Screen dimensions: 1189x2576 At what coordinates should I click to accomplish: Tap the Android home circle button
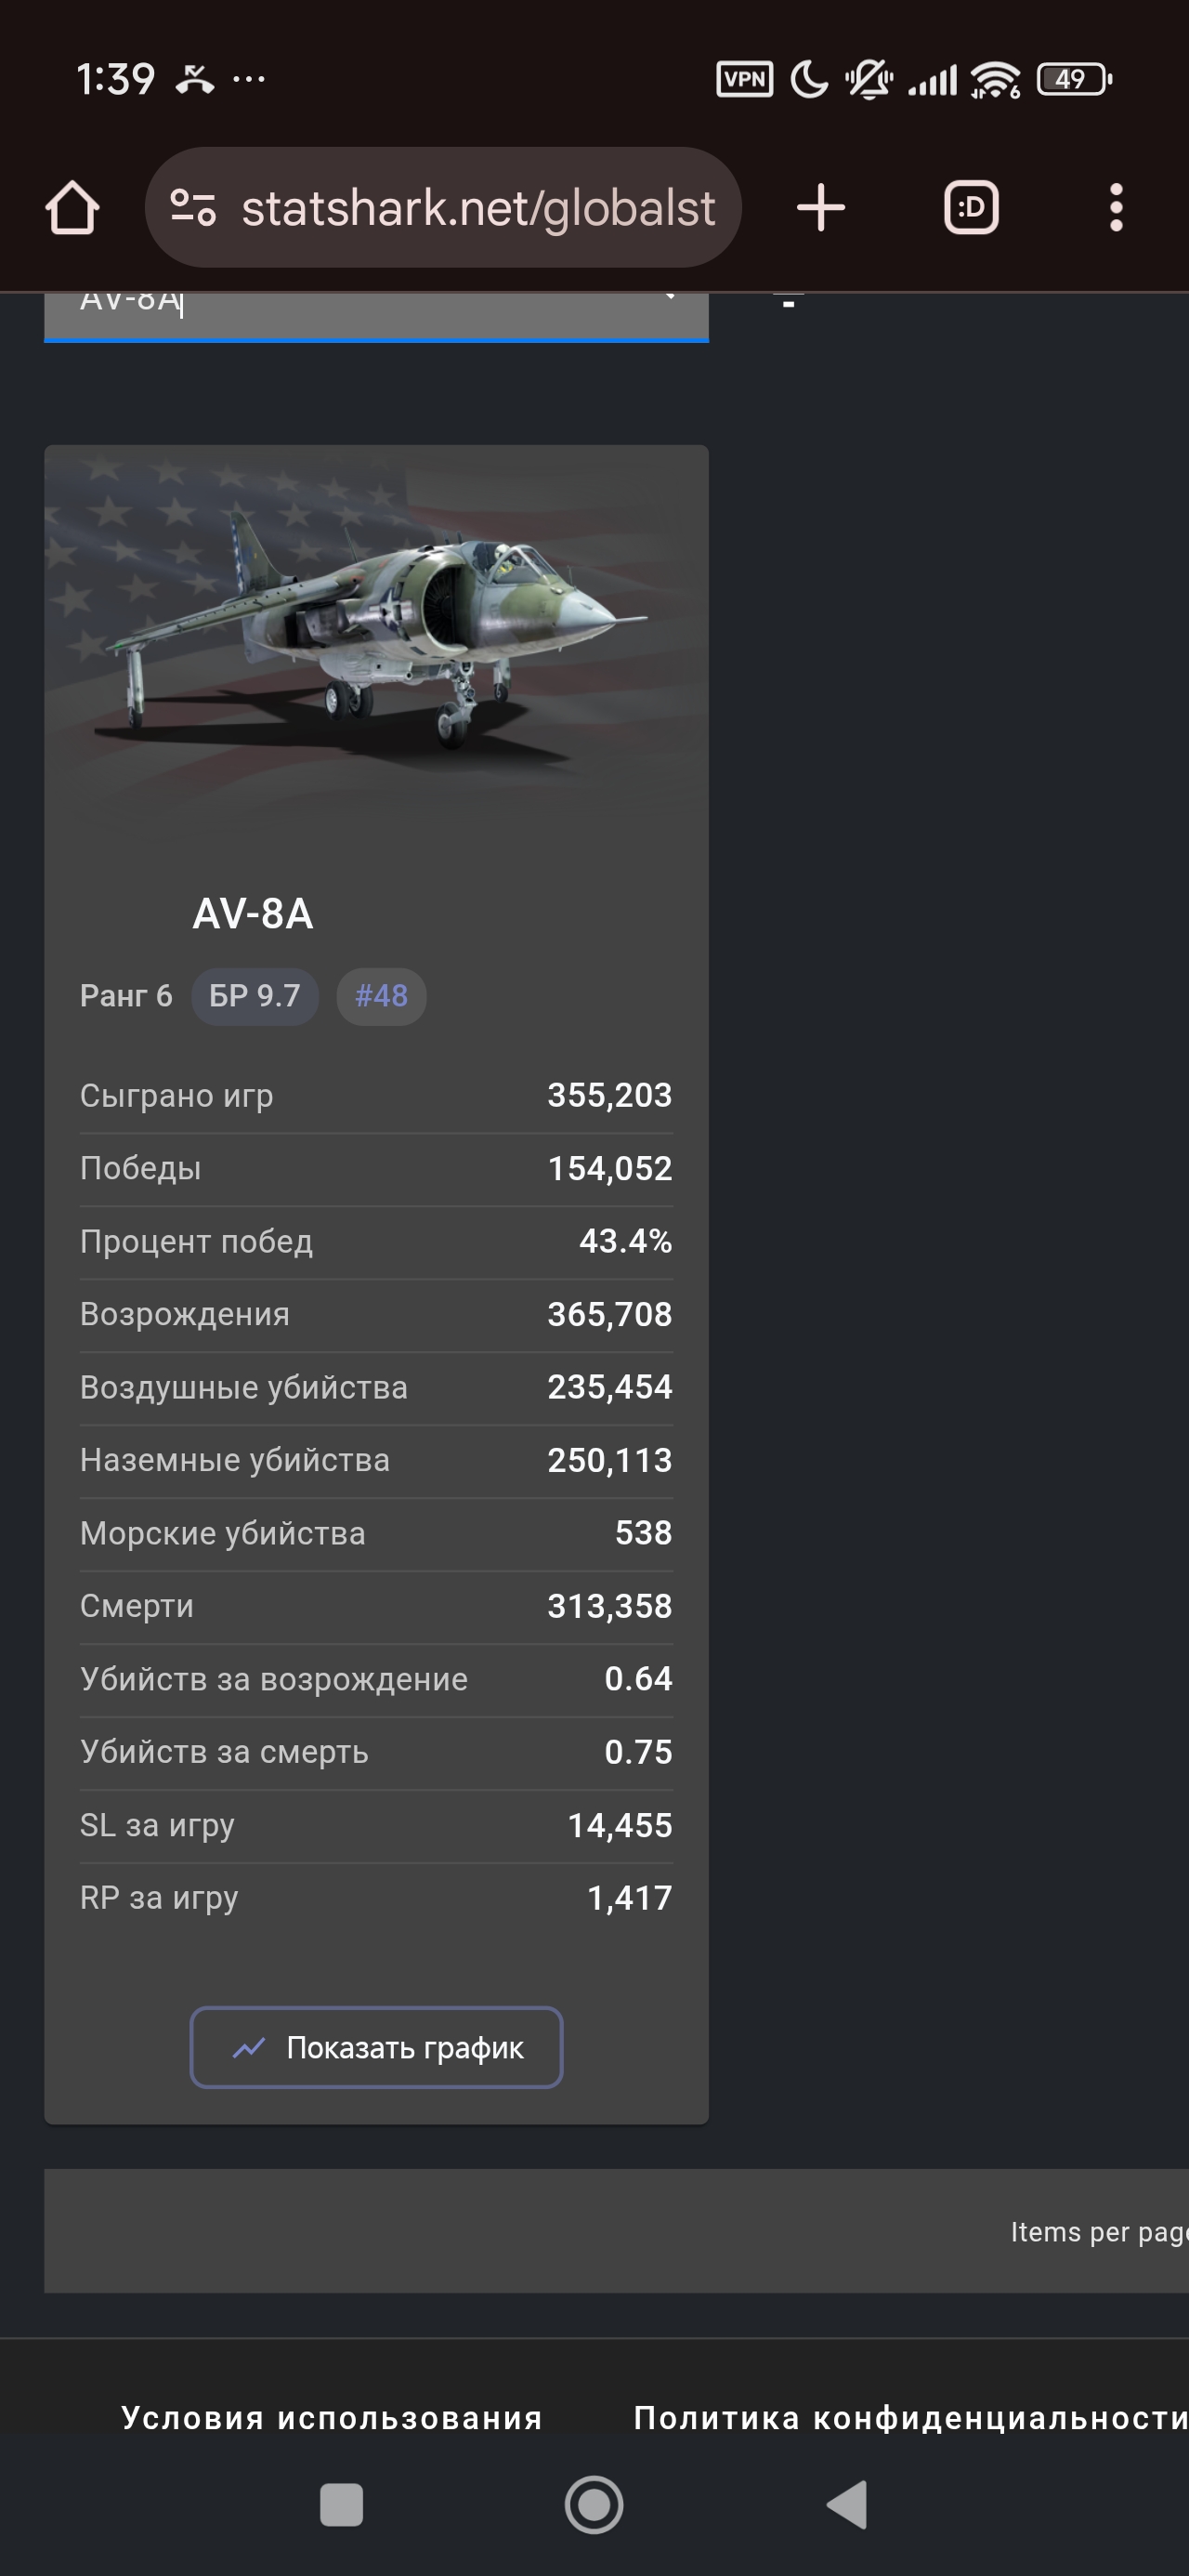coord(594,2504)
